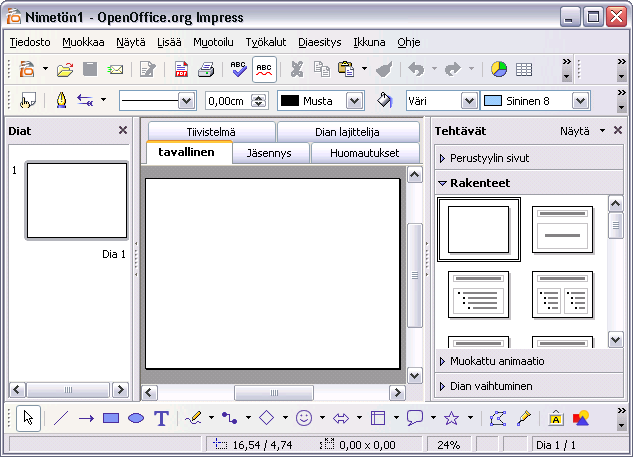Paste from clipboard icon
633x457 pixels.
346,69
